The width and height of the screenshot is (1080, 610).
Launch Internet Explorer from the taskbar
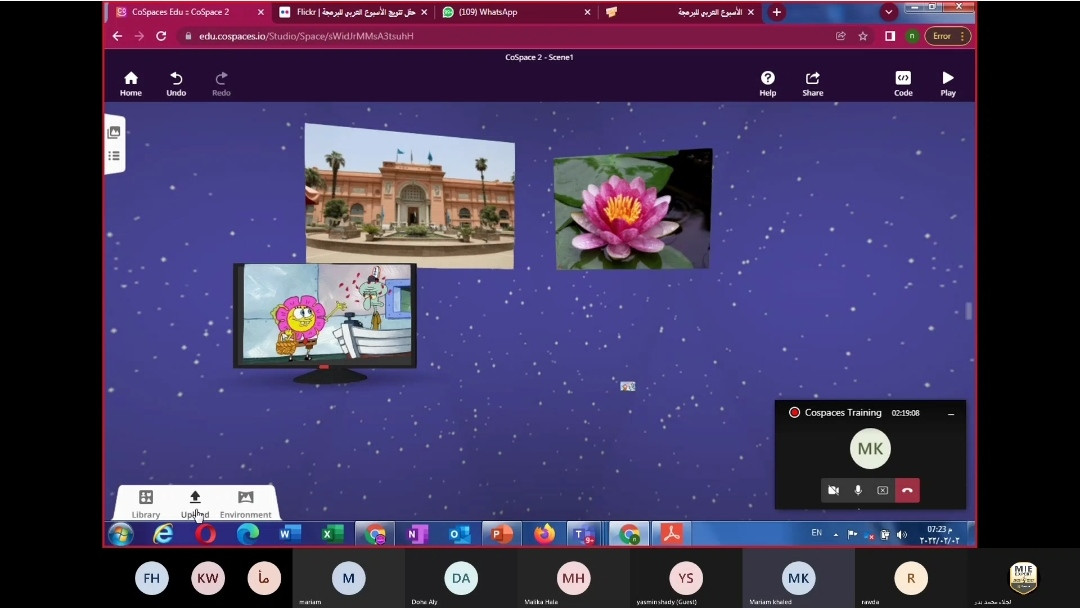coord(163,534)
